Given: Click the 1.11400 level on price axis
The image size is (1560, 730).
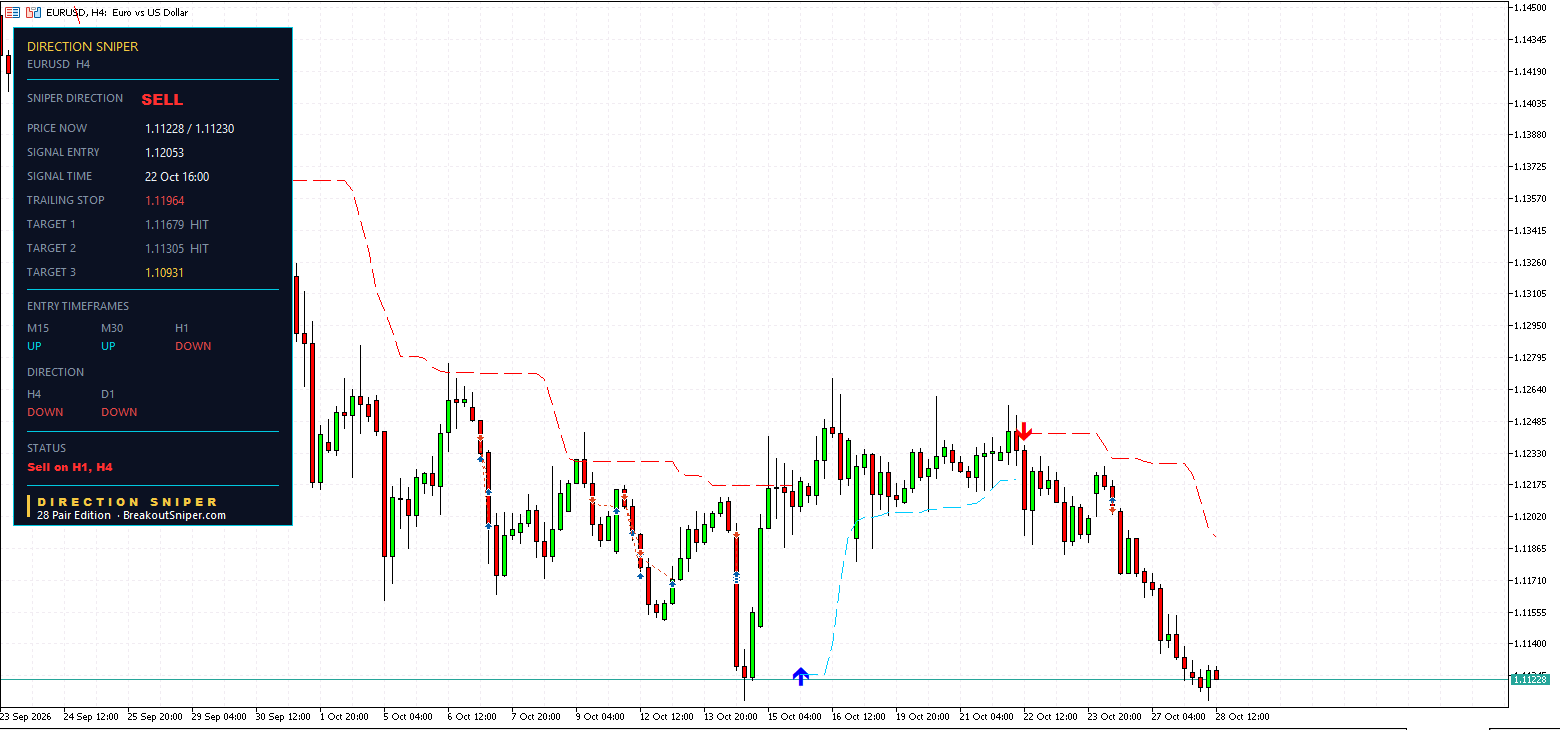Looking at the screenshot, I should 1531,644.
